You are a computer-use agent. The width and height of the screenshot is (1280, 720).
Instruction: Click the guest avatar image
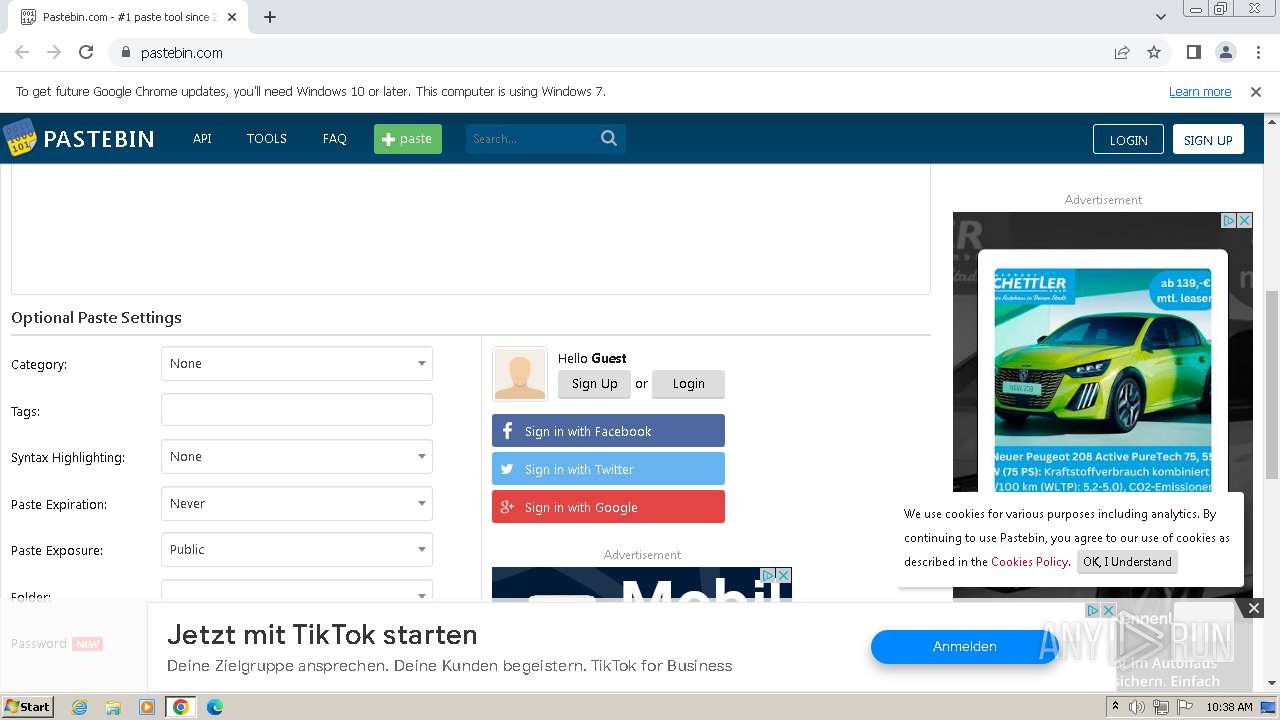pos(520,374)
